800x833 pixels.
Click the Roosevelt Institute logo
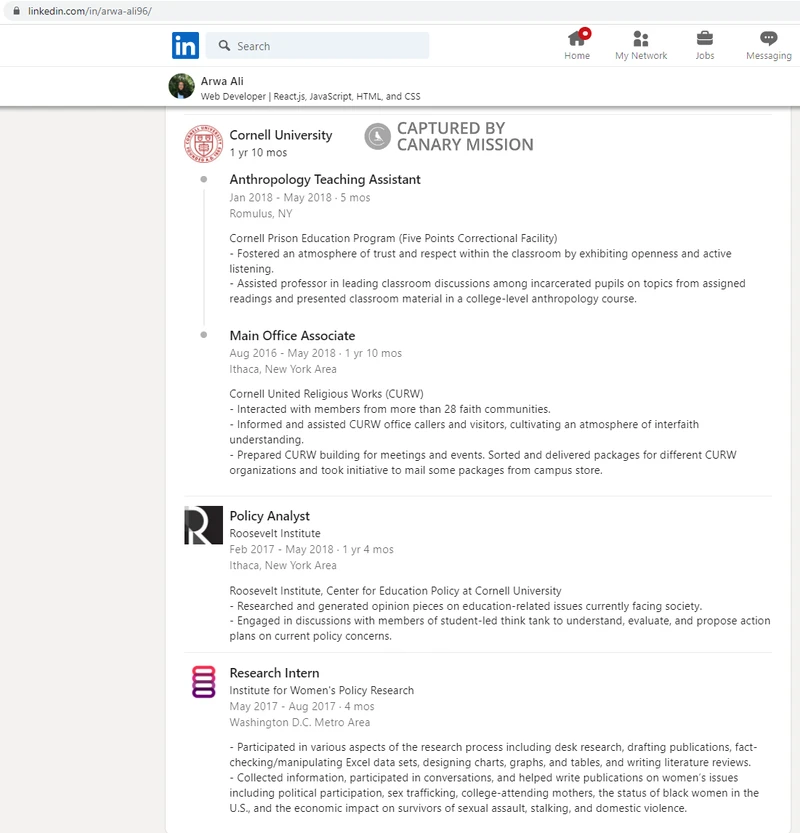[203, 525]
